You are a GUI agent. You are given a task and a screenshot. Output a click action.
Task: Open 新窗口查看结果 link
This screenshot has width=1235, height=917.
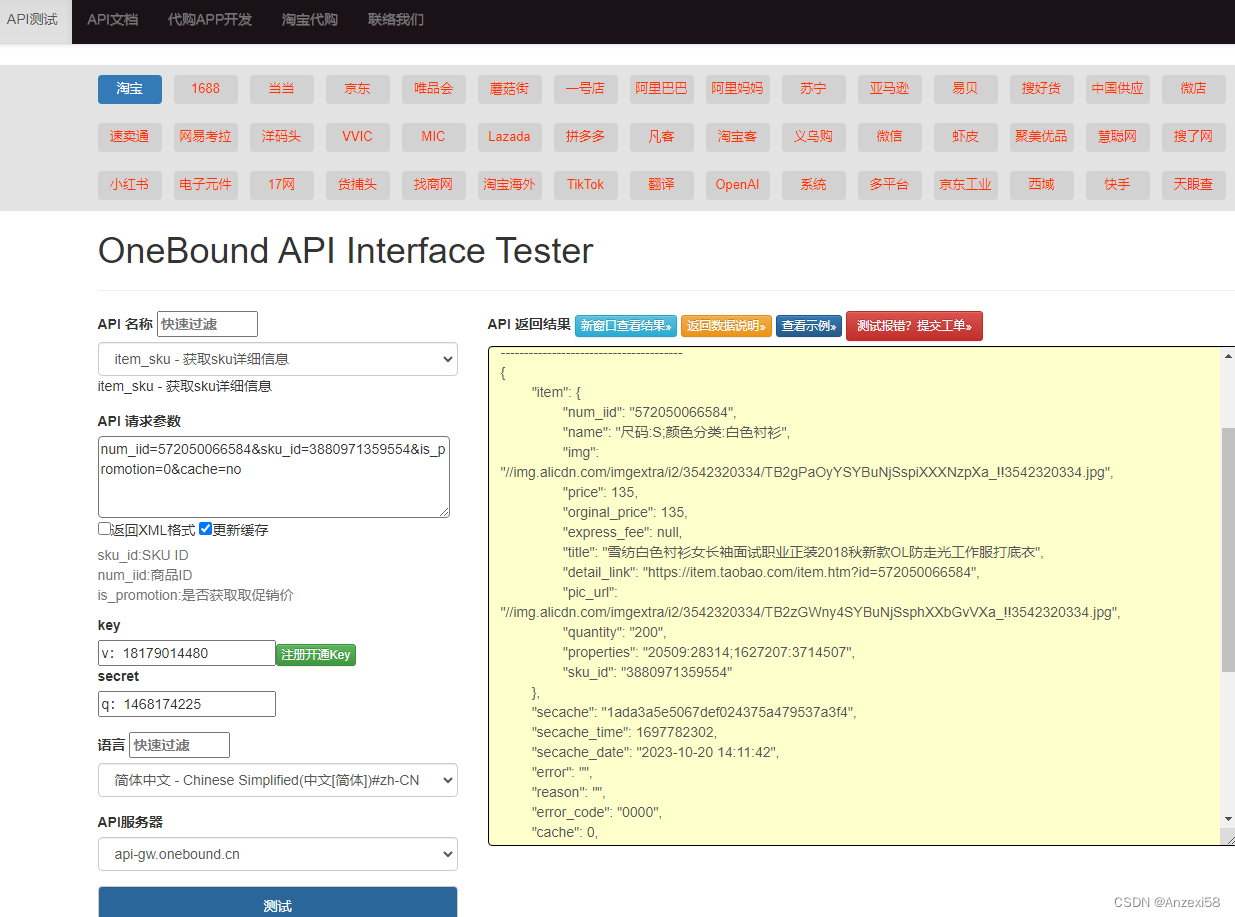(626, 326)
